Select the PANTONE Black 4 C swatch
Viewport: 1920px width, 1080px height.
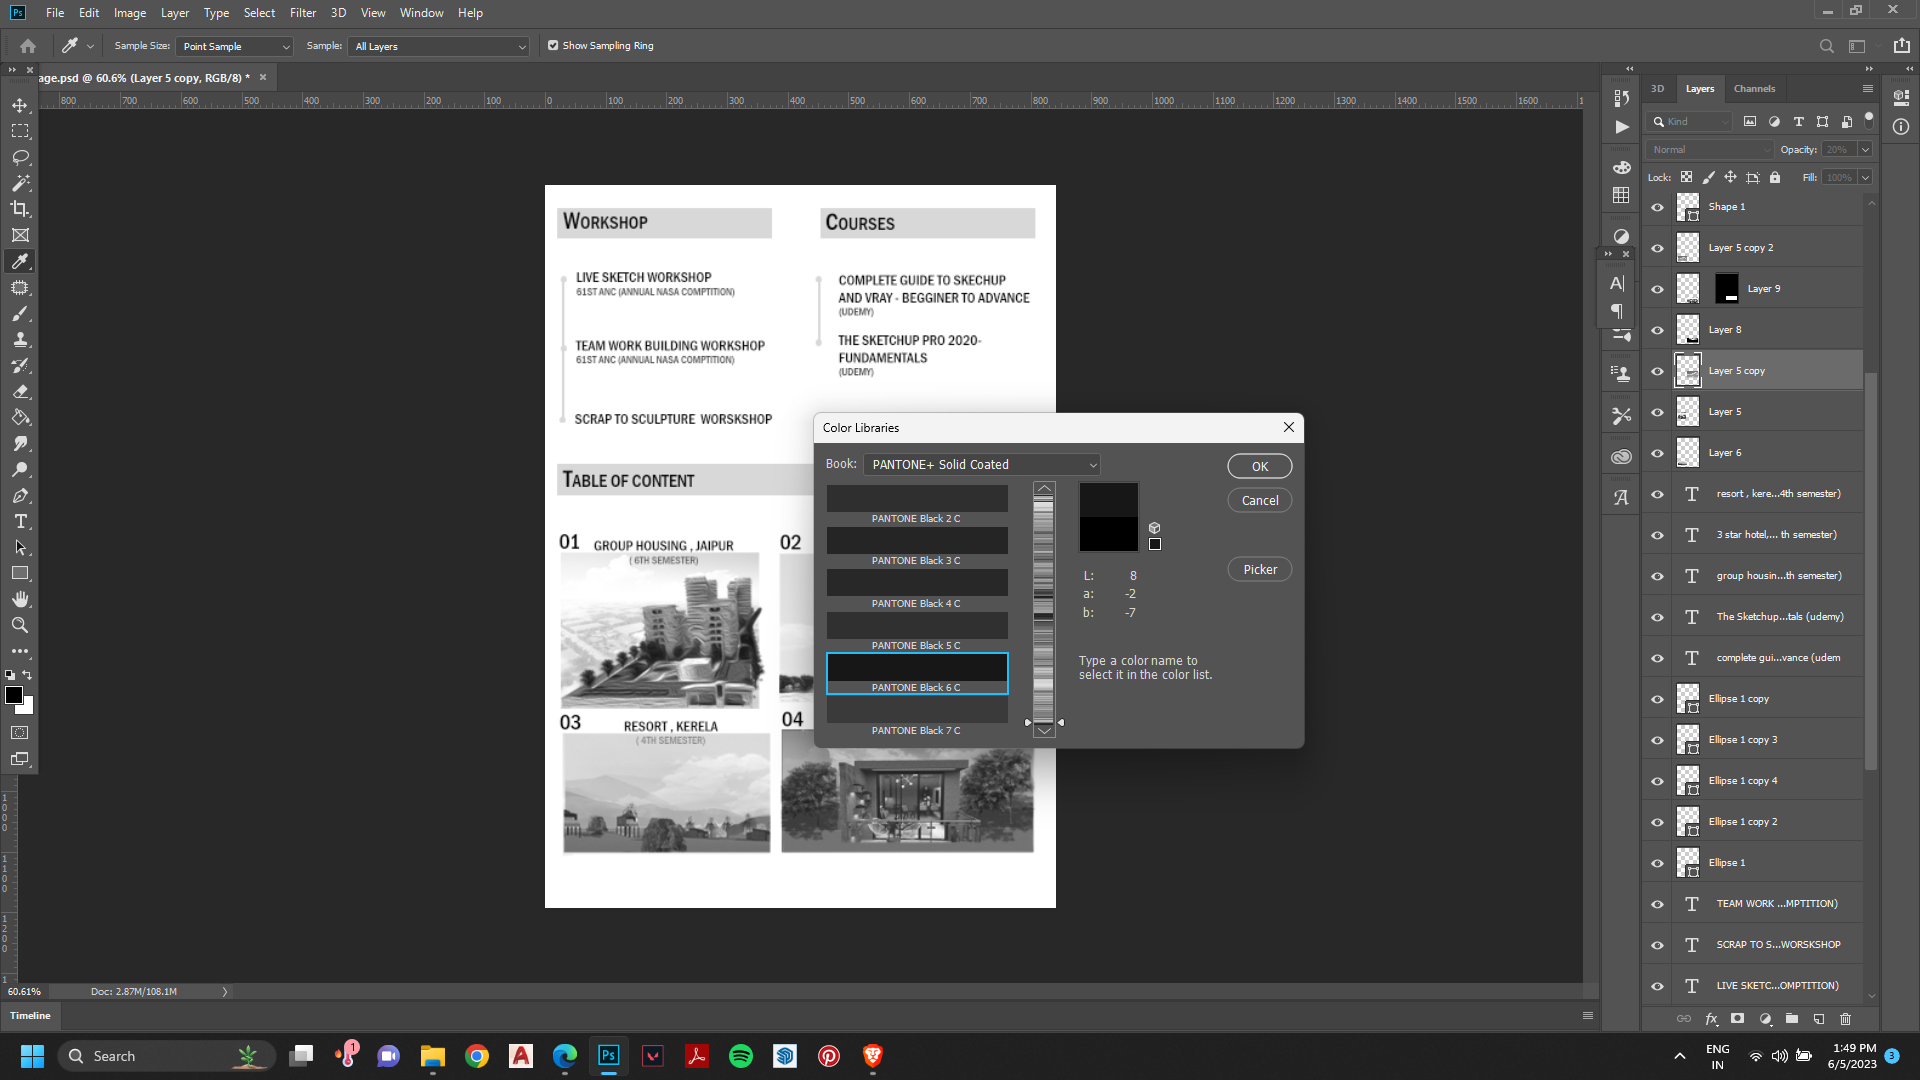pyautogui.click(x=916, y=583)
